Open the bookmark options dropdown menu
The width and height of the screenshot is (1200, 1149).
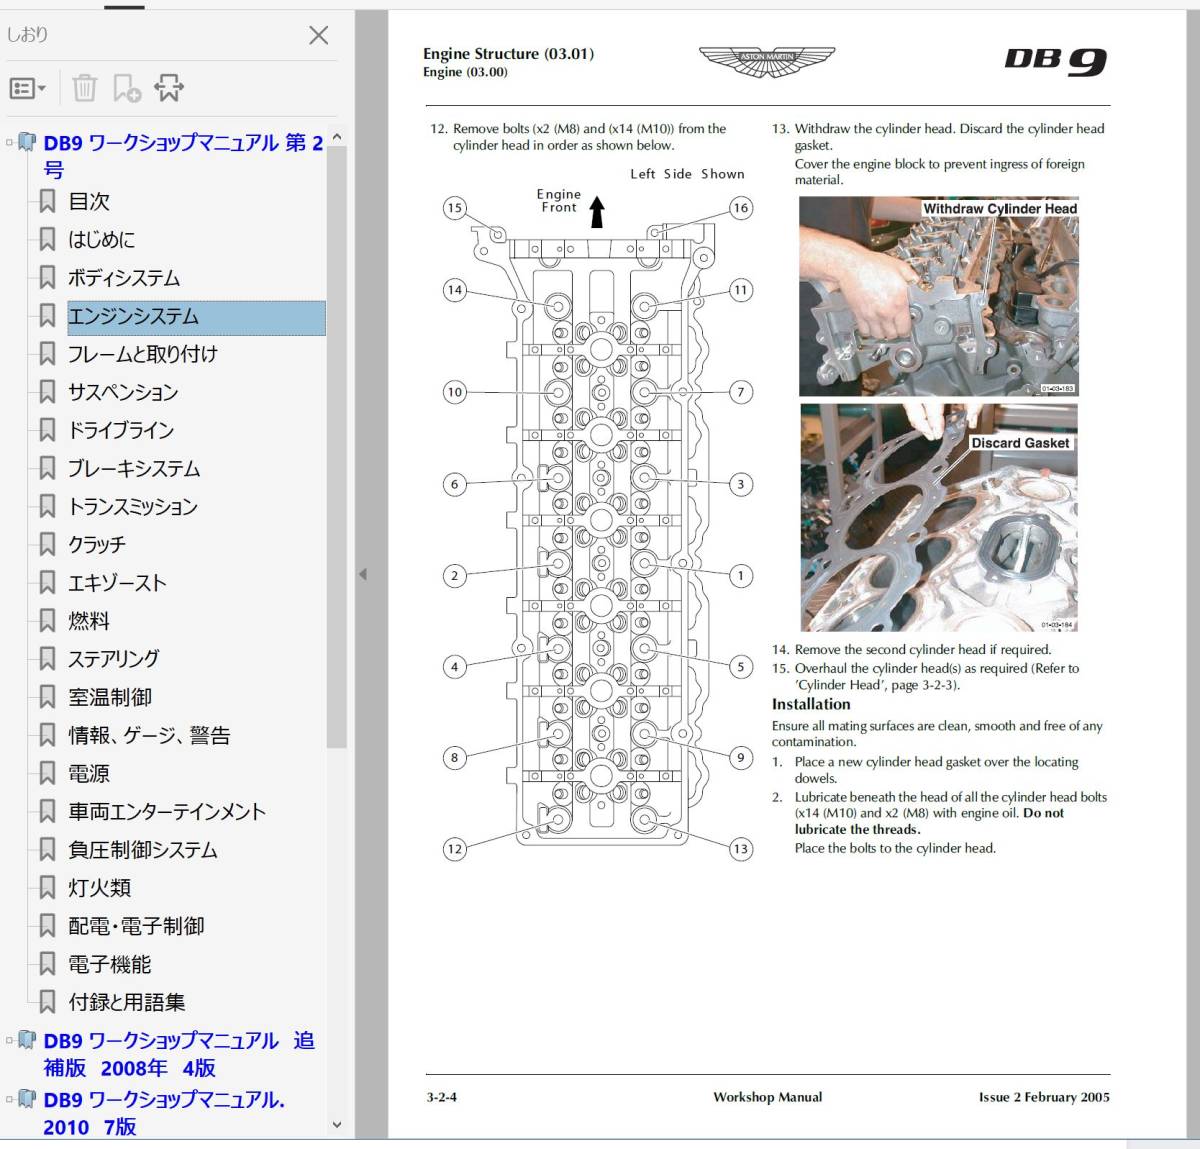tap(28, 89)
